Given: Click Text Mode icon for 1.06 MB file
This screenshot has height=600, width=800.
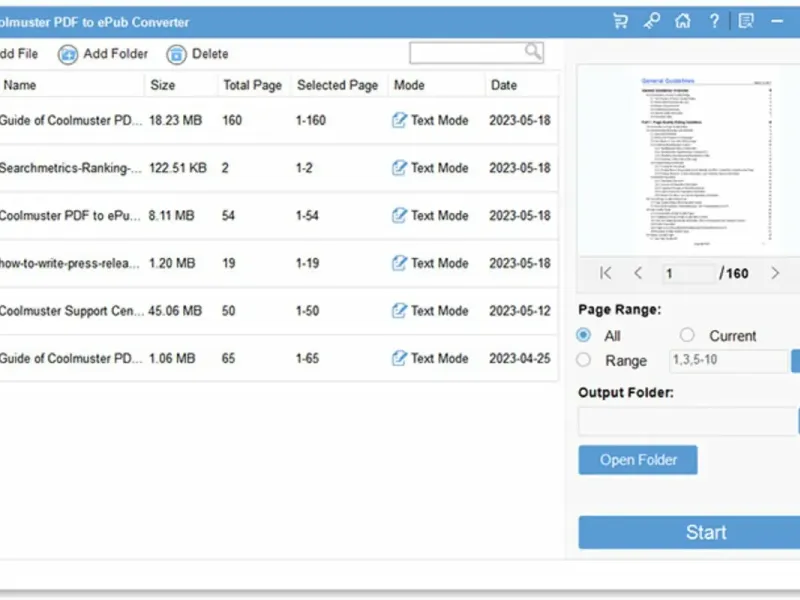Looking at the screenshot, I should pyautogui.click(x=399, y=358).
